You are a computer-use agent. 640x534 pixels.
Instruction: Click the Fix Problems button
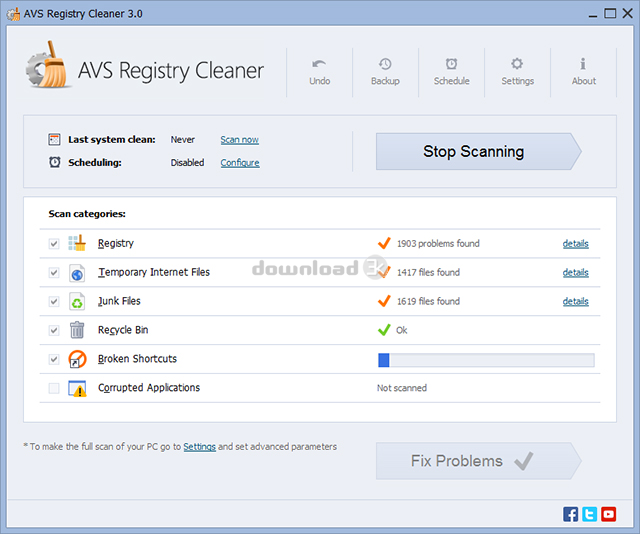(x=478, y=461)
